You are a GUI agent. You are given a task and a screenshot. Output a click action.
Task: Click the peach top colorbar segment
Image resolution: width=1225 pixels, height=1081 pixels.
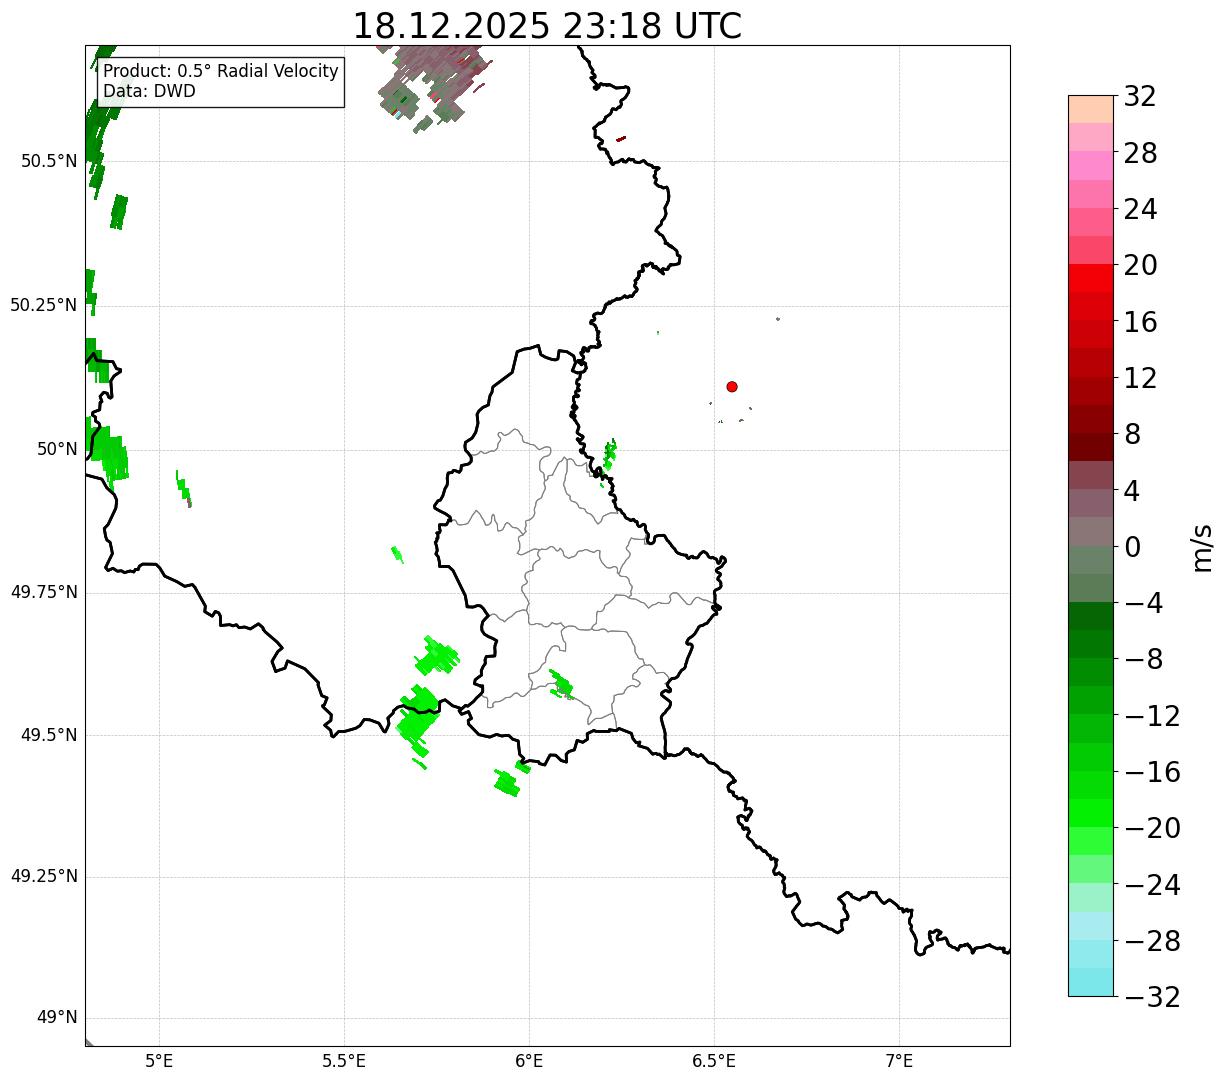pos(1091,109)
